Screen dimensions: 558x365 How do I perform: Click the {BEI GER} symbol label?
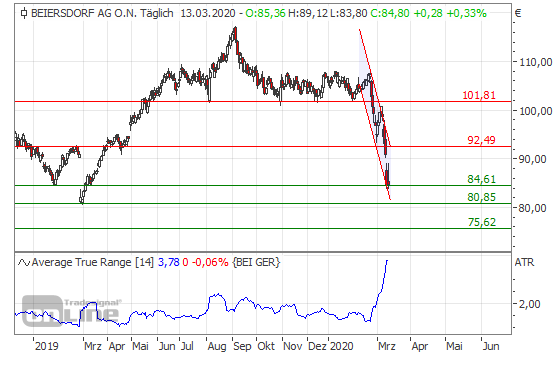[x=256, y=263]
